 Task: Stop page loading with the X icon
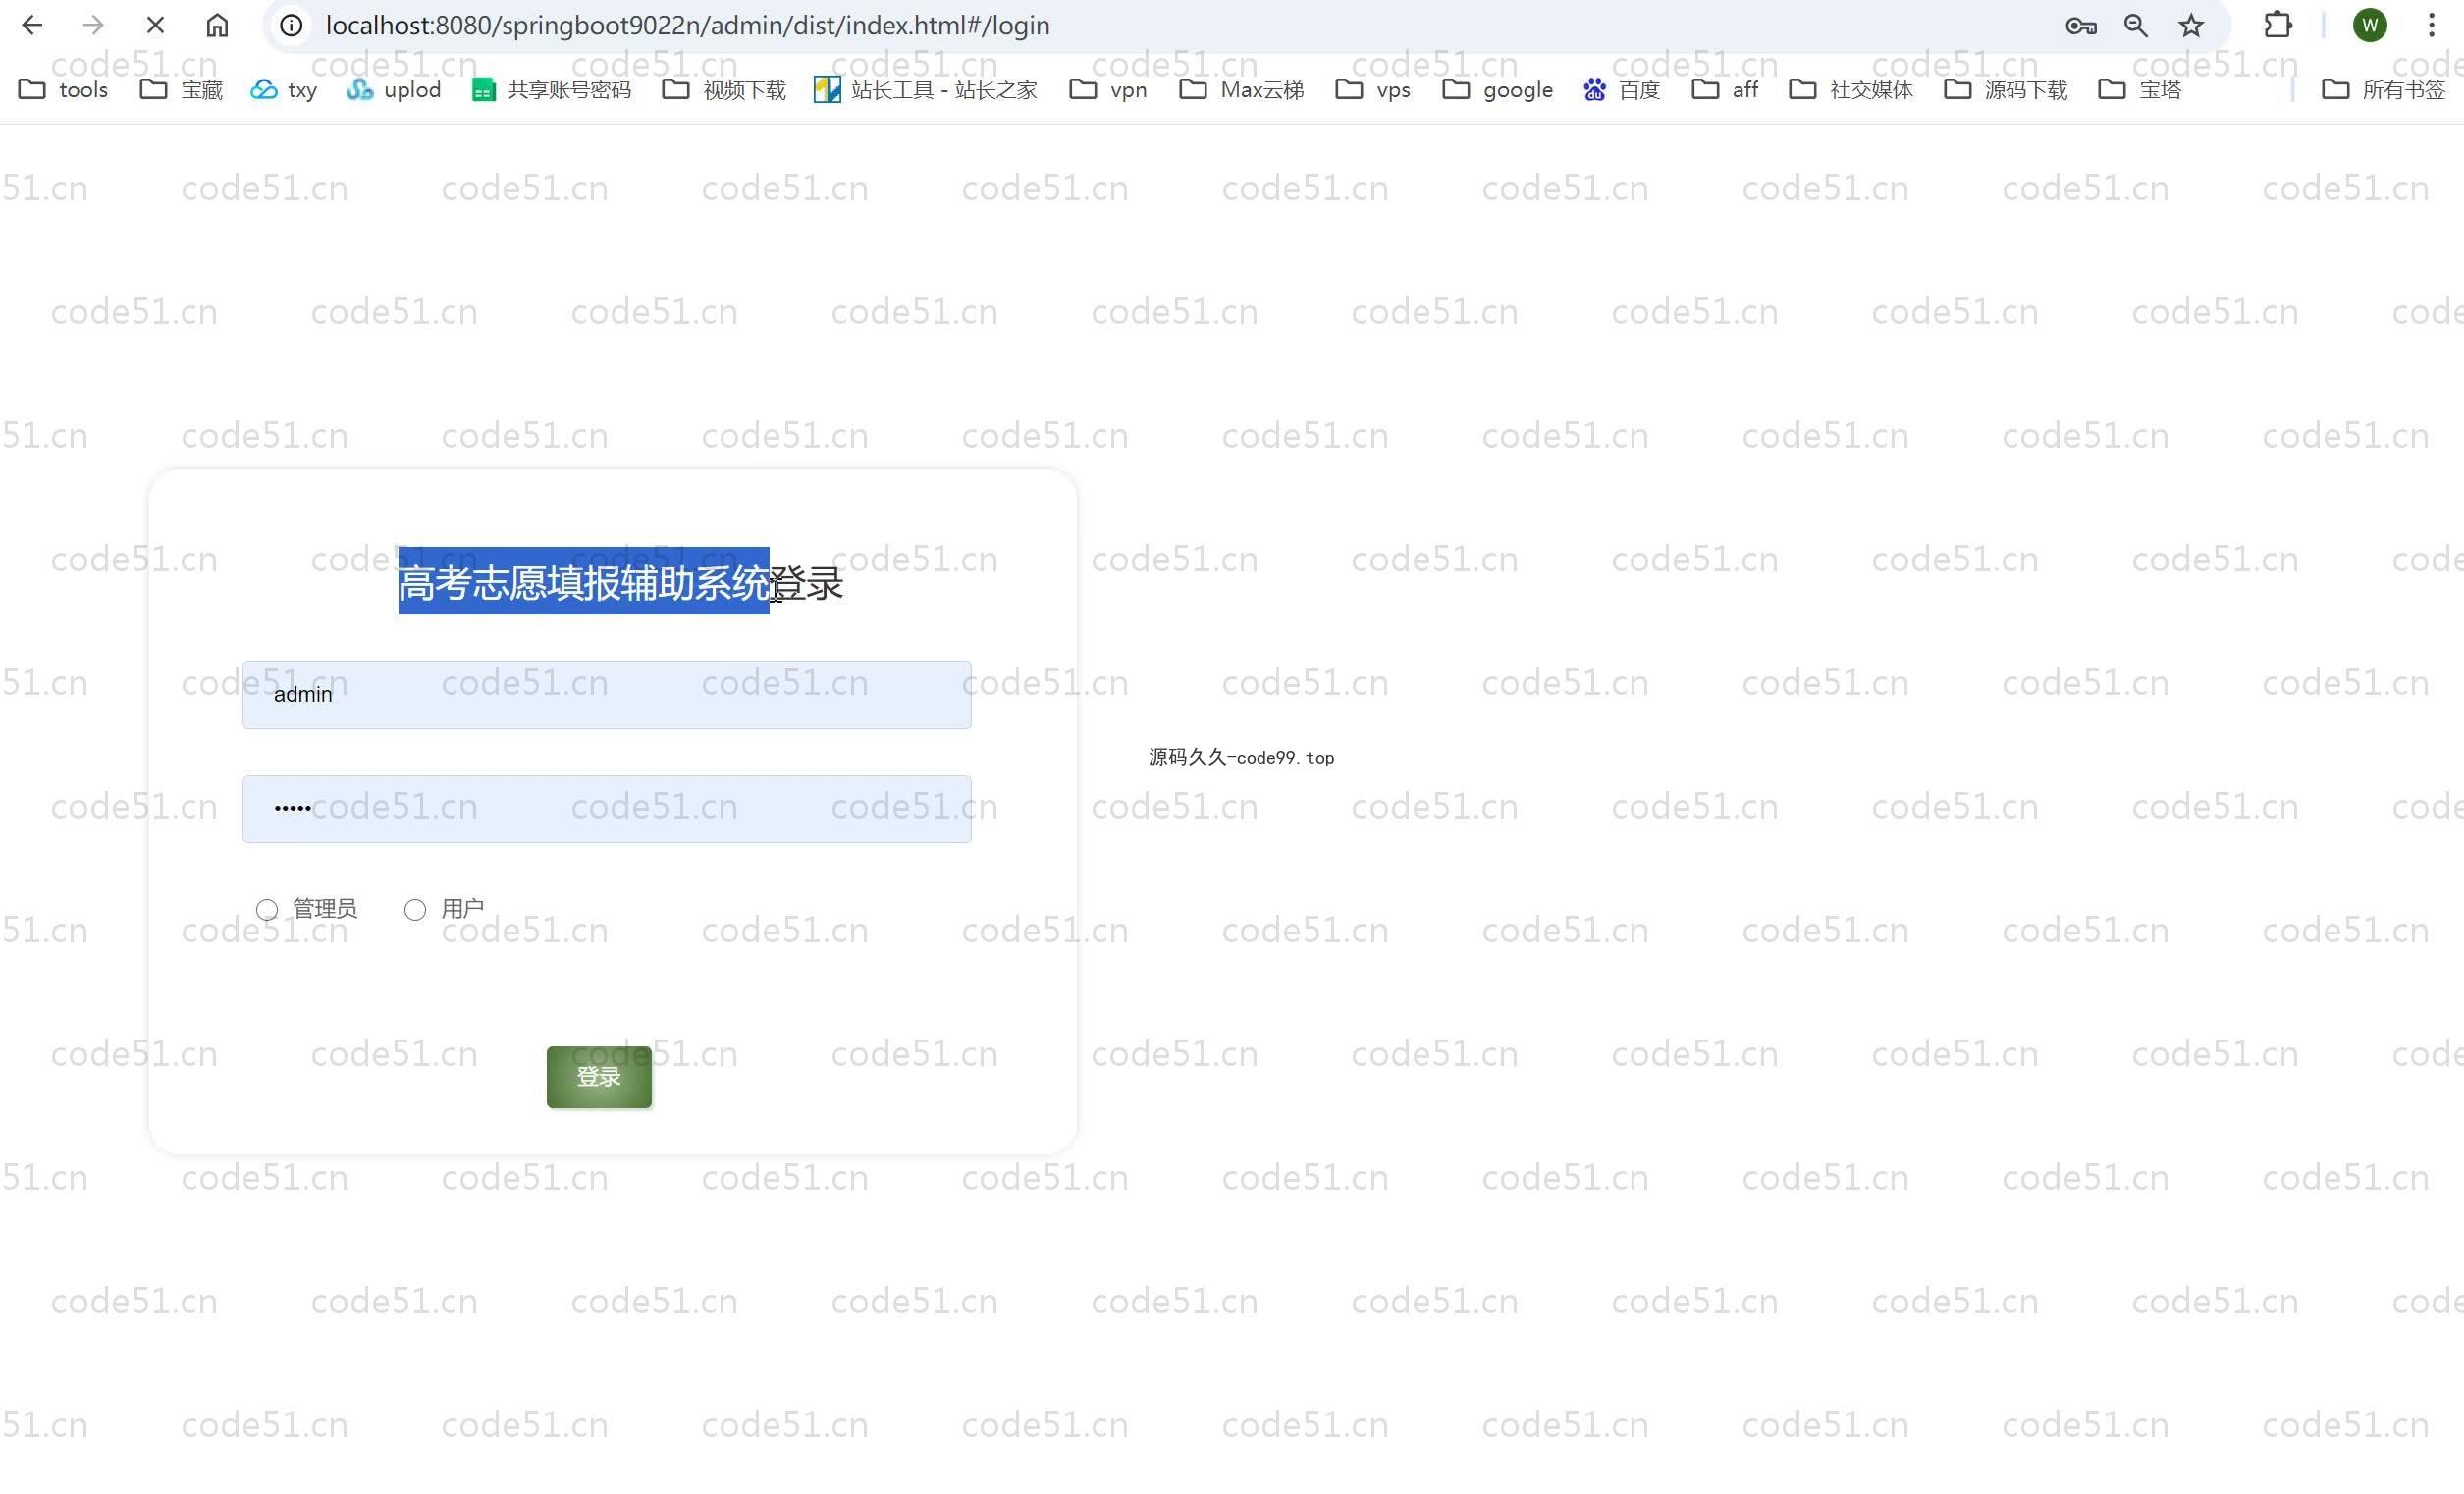155,25
